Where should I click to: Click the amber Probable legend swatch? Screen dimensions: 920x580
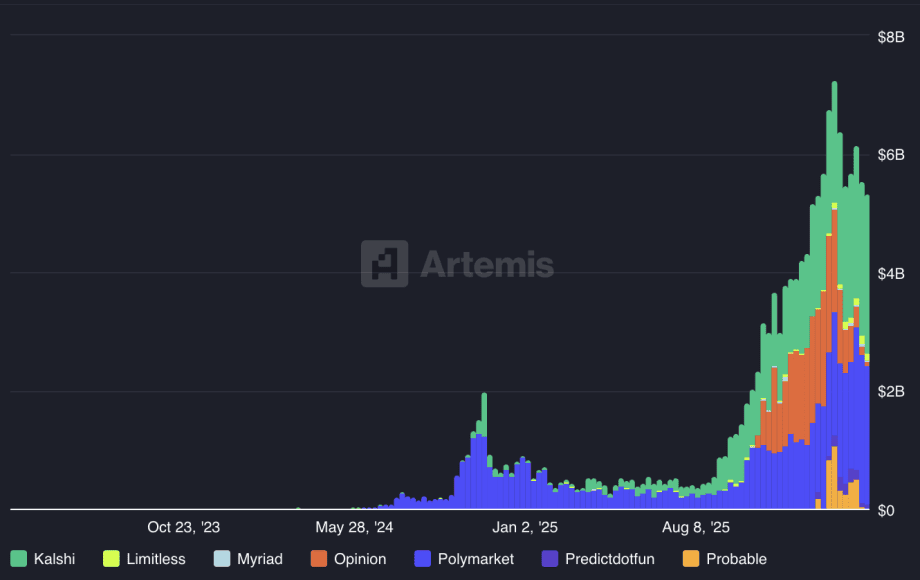(691, 559)
